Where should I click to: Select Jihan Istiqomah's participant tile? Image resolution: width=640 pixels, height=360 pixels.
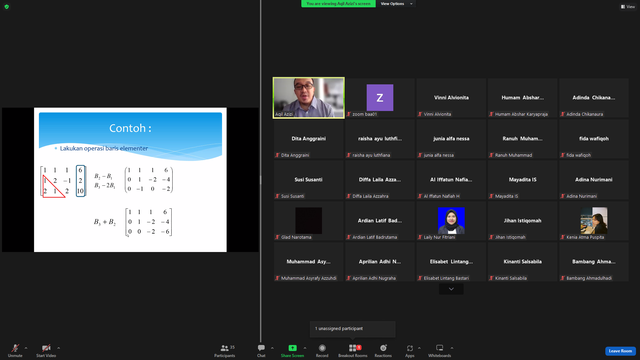click(x=522, y=221)
